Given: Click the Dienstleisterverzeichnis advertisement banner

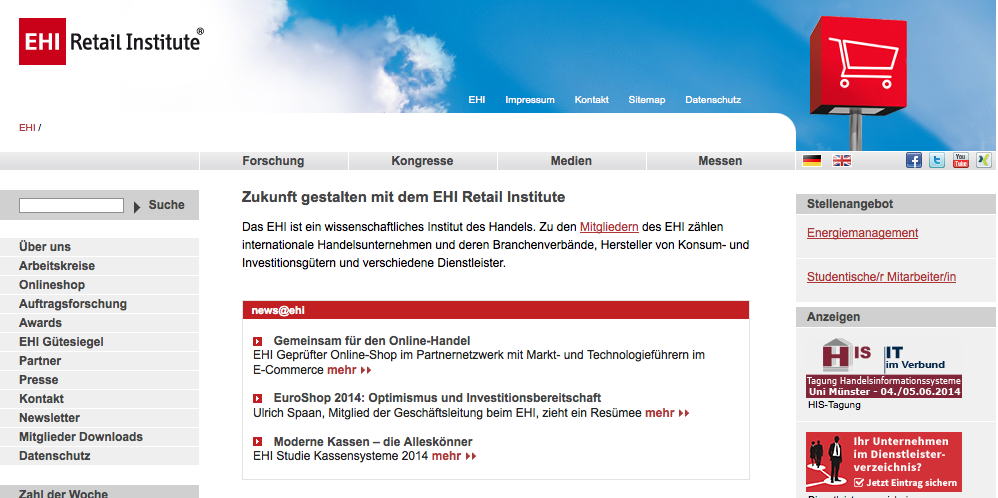Looking at the screenshot, I should (884, 462).
